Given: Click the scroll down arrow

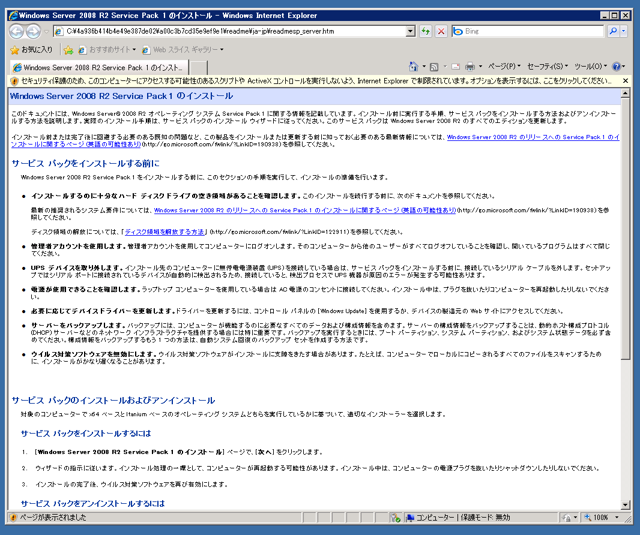Looking at the screenshot, I should click(x=625, y=505).
